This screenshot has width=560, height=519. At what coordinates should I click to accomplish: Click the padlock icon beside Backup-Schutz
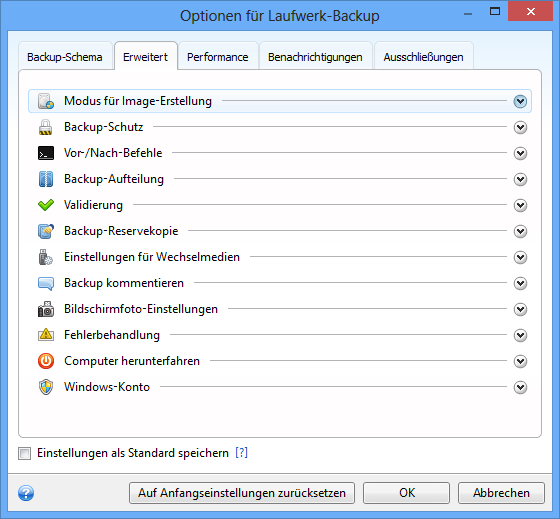(x=46, y=127)
